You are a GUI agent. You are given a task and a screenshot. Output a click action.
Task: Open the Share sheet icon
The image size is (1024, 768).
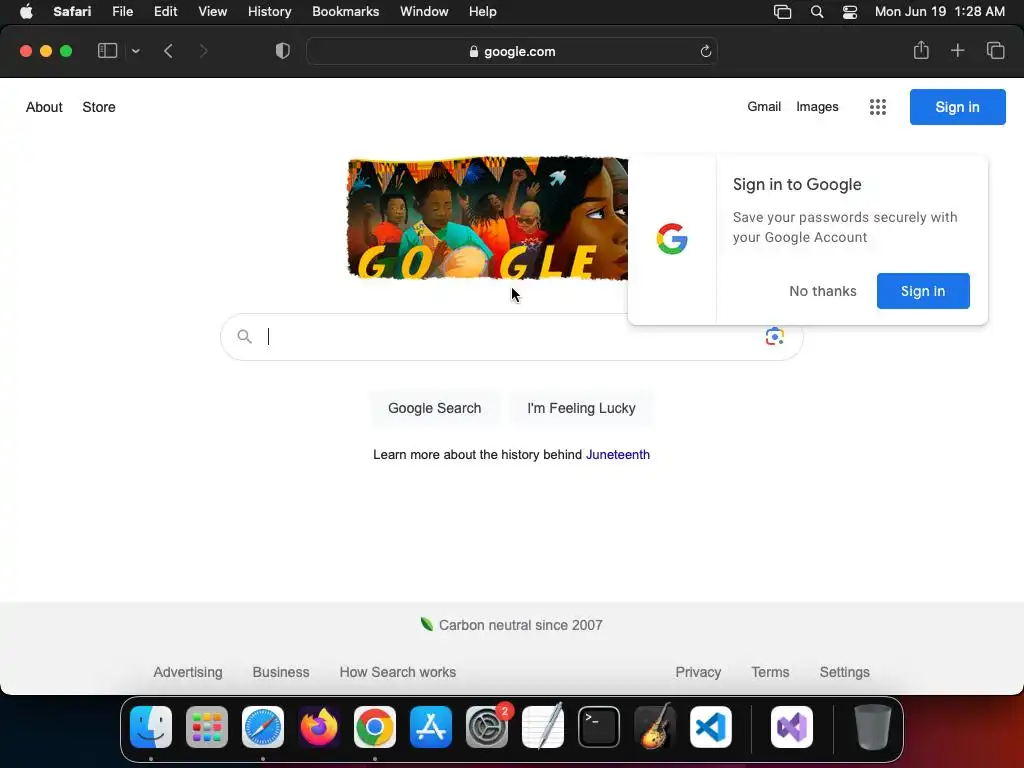coord(921,50)
